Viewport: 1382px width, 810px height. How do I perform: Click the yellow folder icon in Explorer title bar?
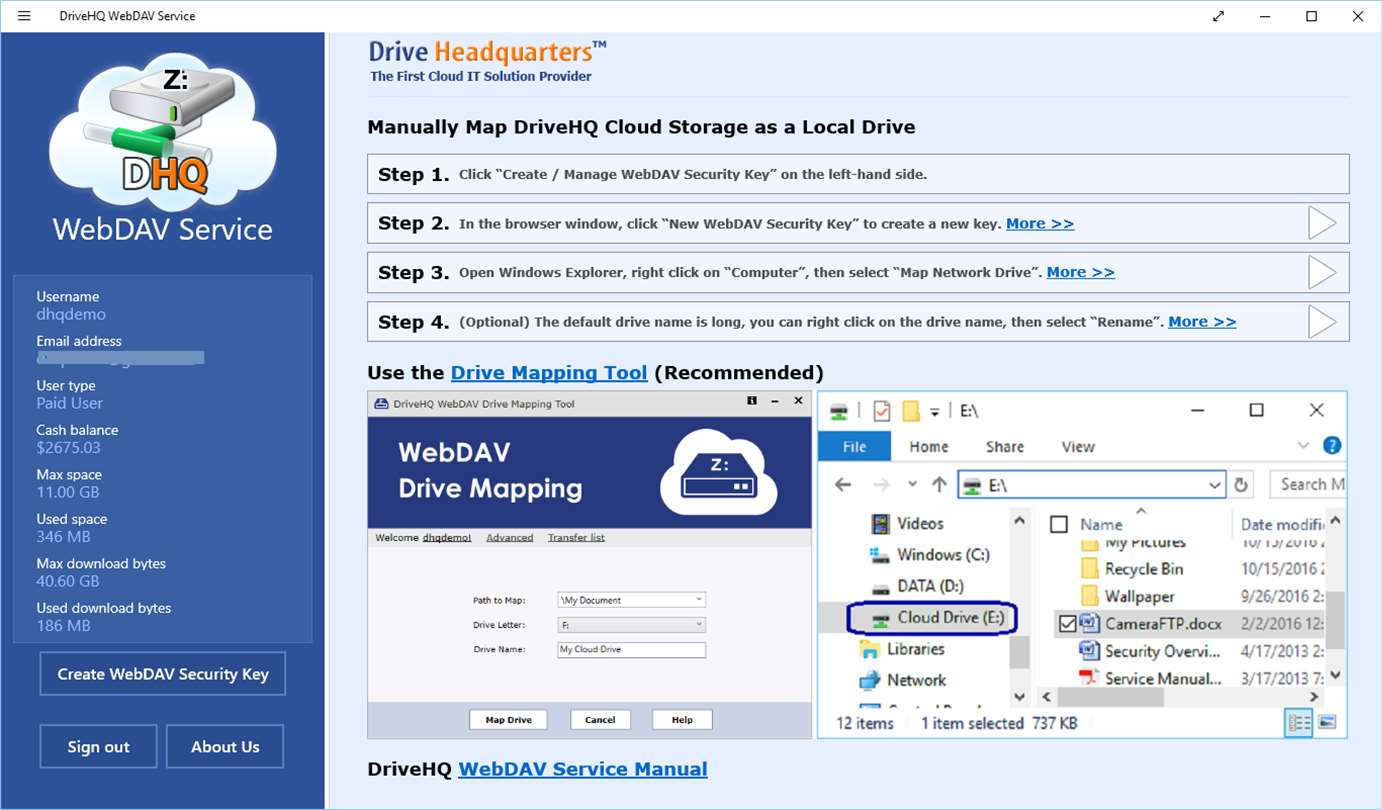(x=910, y=411)
